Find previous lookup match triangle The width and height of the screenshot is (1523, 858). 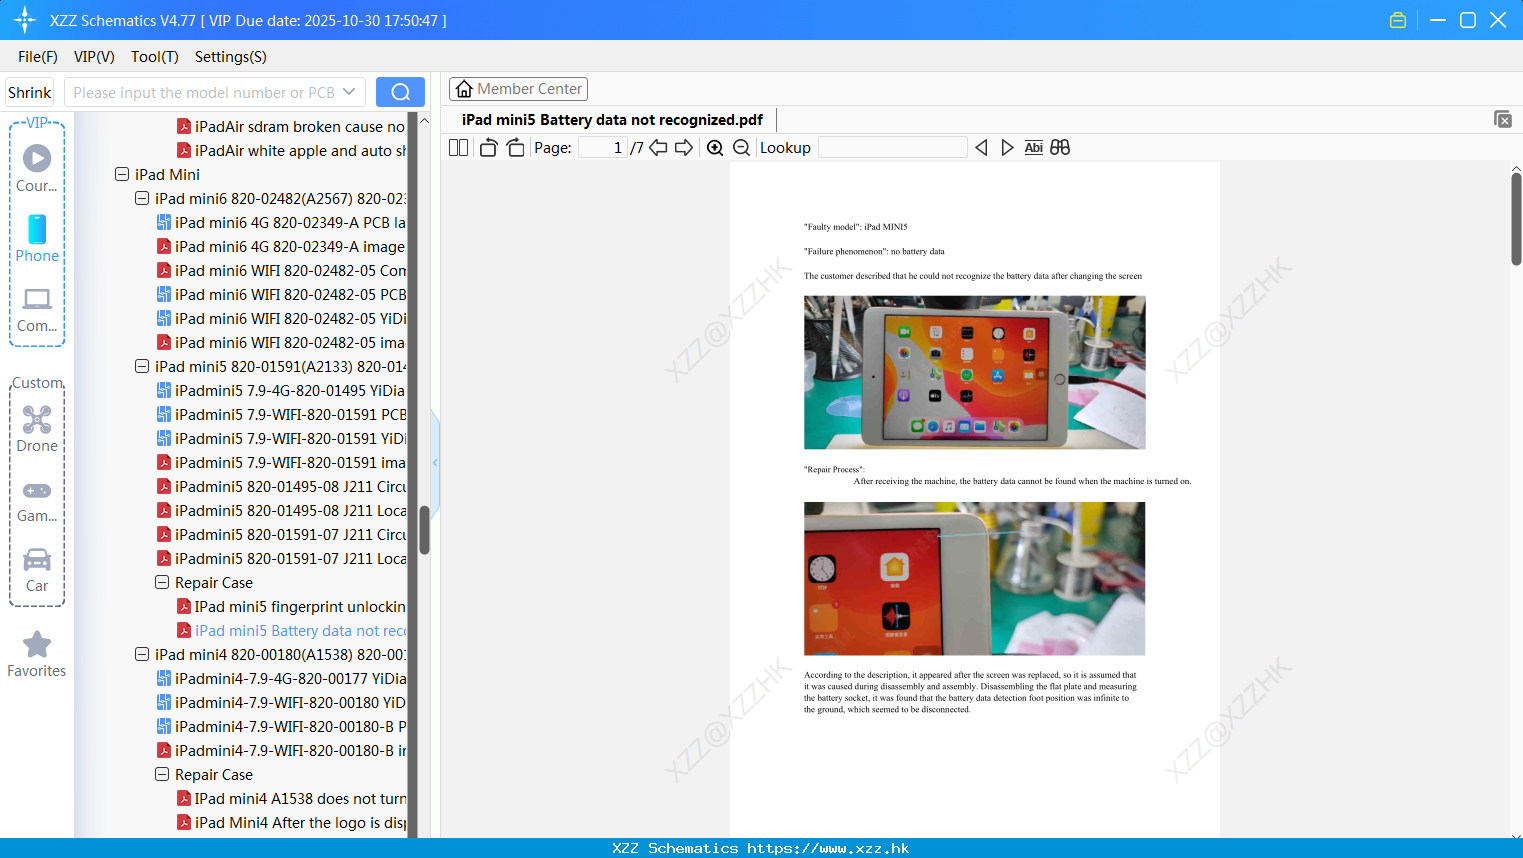[x=981, y=148]
